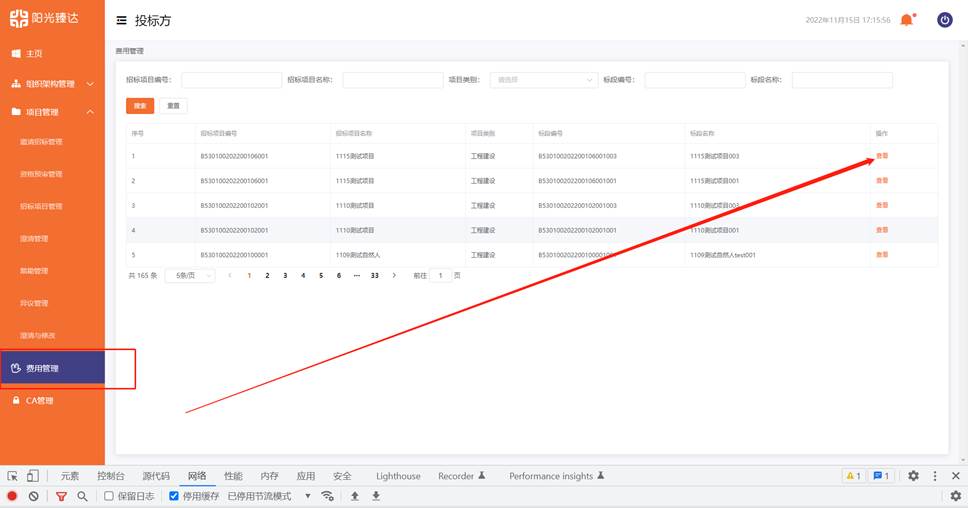Toggle the network filter funnel icon
The width and height of the screenshot is (968, 508).
[x=61, y=496]
